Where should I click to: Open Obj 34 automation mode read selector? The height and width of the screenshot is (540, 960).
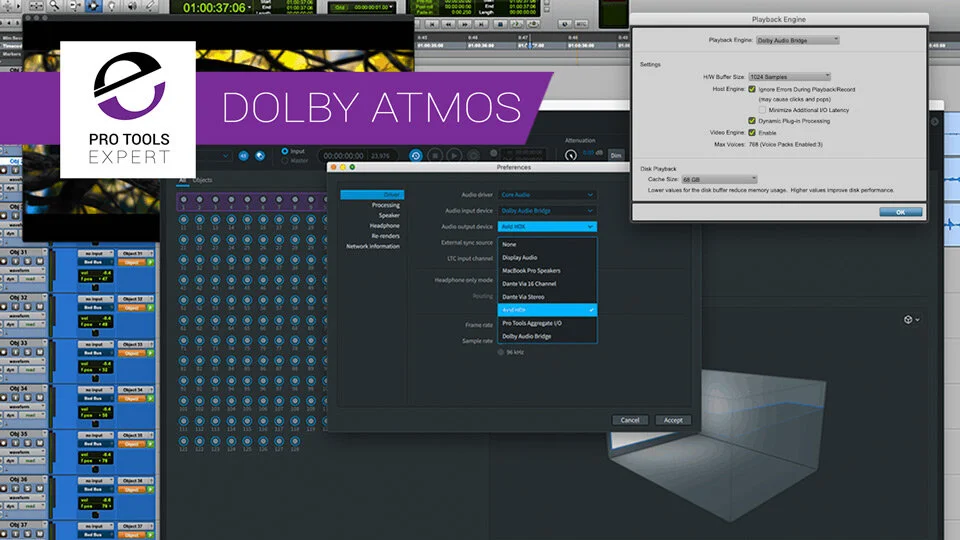pyautogui.click(x=32, y=415)
